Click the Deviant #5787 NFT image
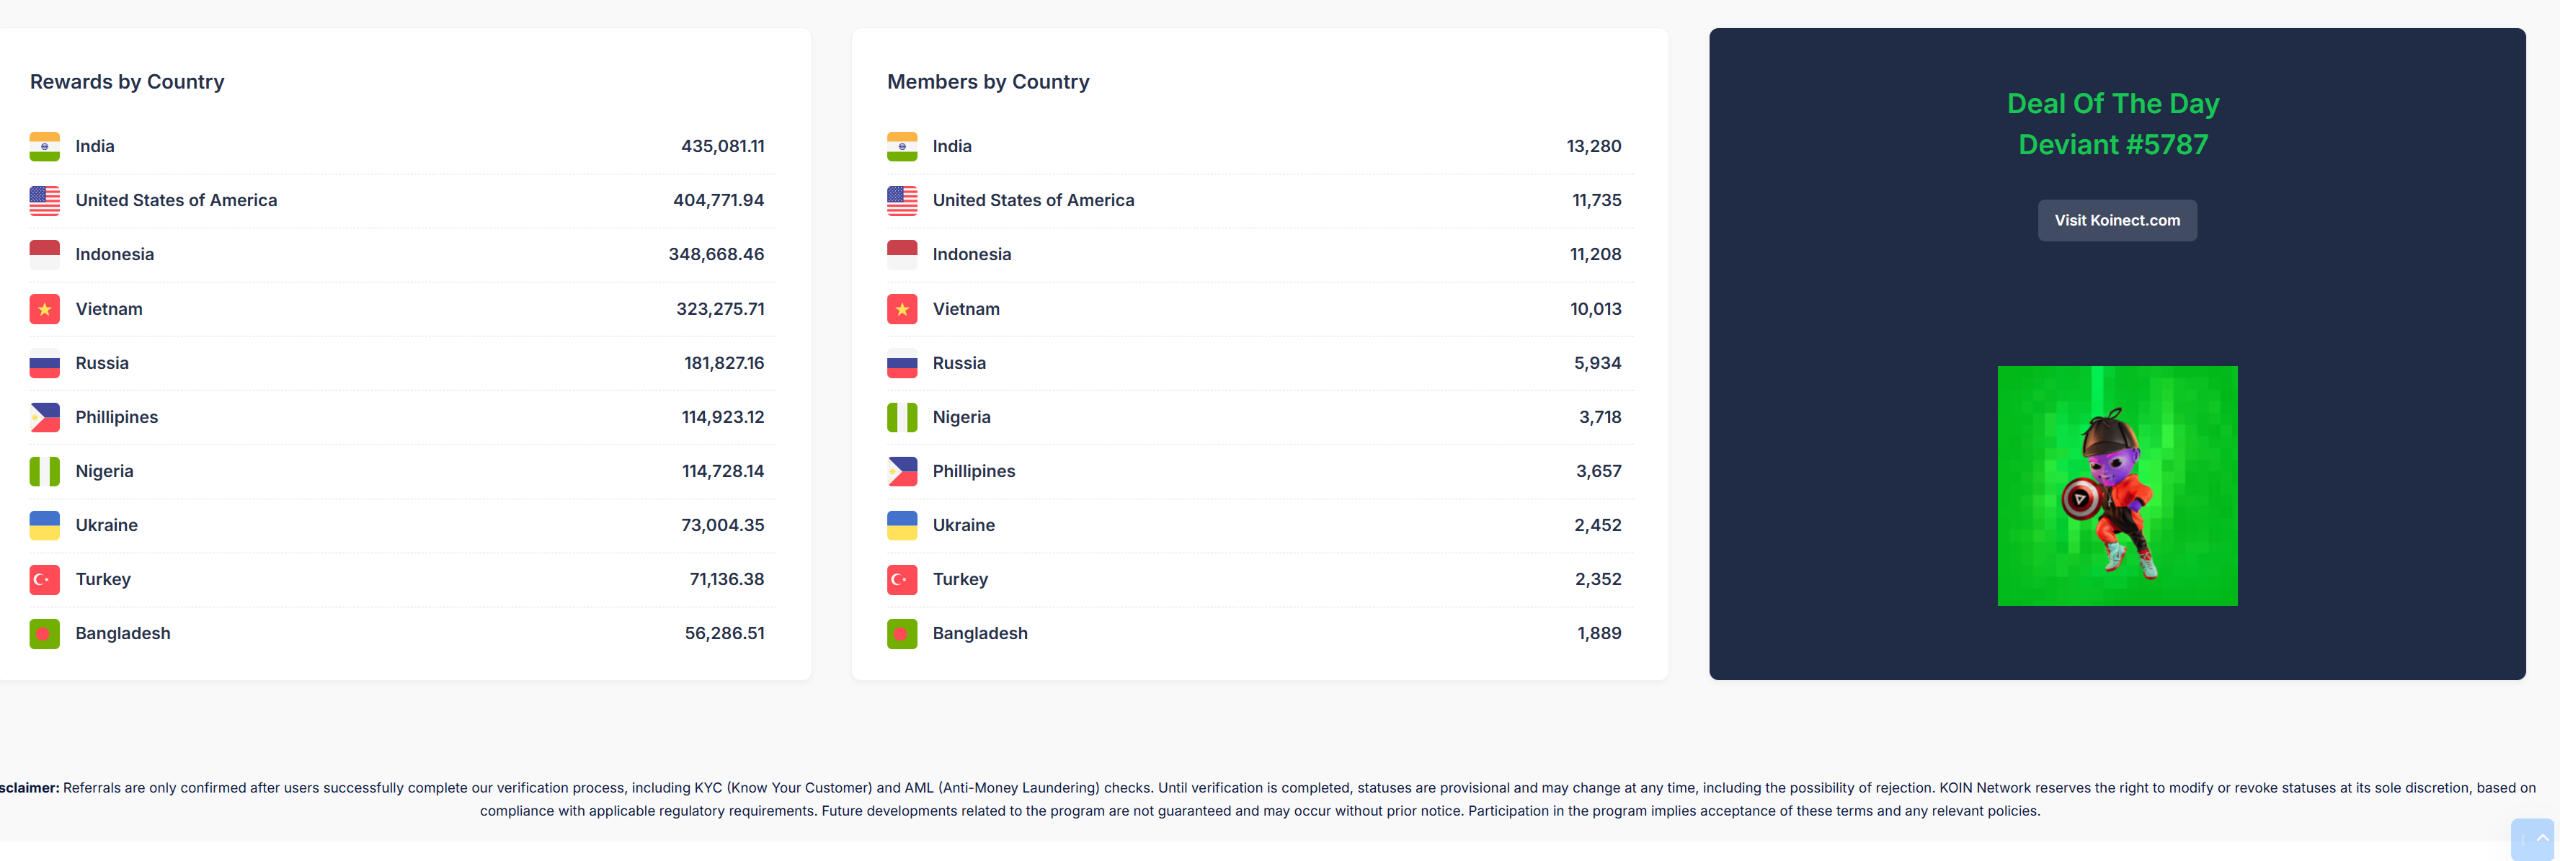Image resolution: width=2560 pixels, height=861 pixels. click(2117, 485)
